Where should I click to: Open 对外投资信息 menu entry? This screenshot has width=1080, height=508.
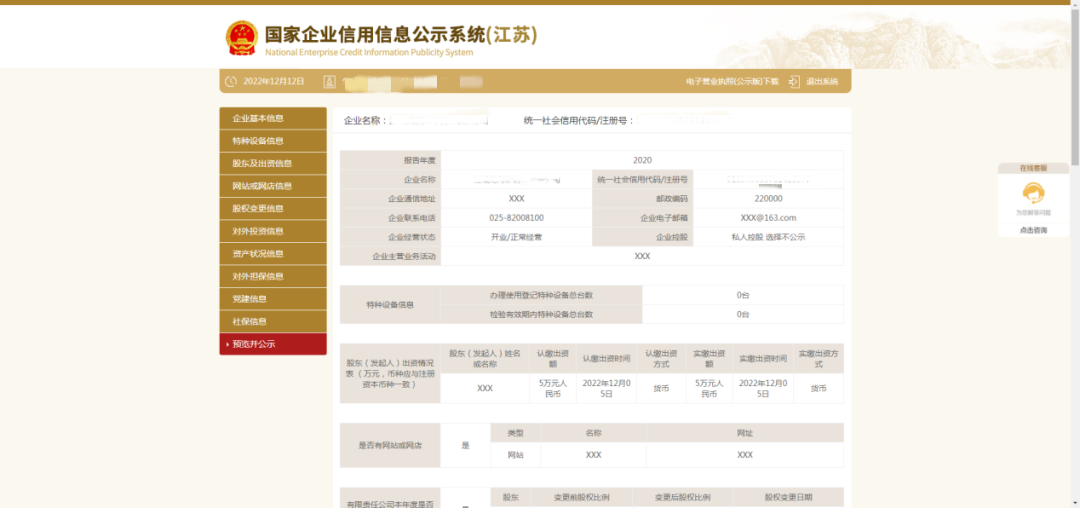[x=272, y=231]
